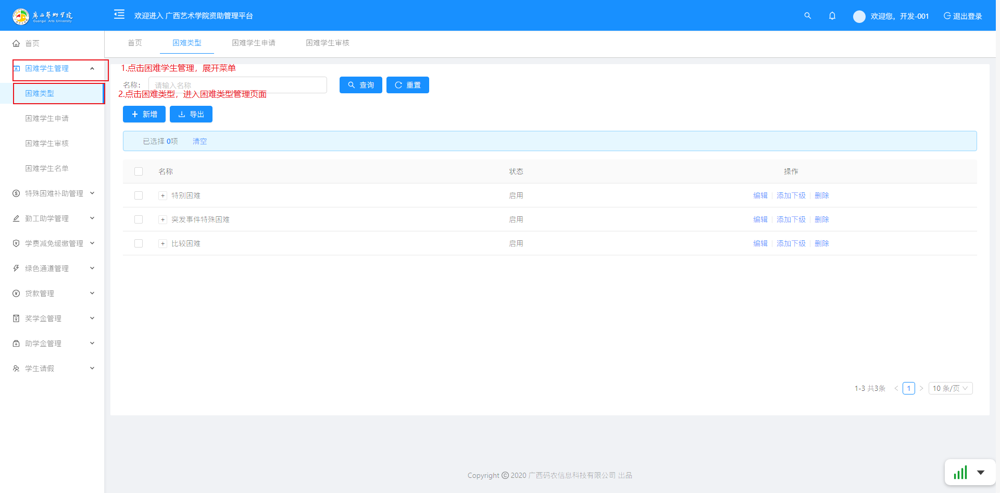This screenshot has height=493, width=1000.
Task: Check the box for 特别困难 row
Action: [139, 196]
